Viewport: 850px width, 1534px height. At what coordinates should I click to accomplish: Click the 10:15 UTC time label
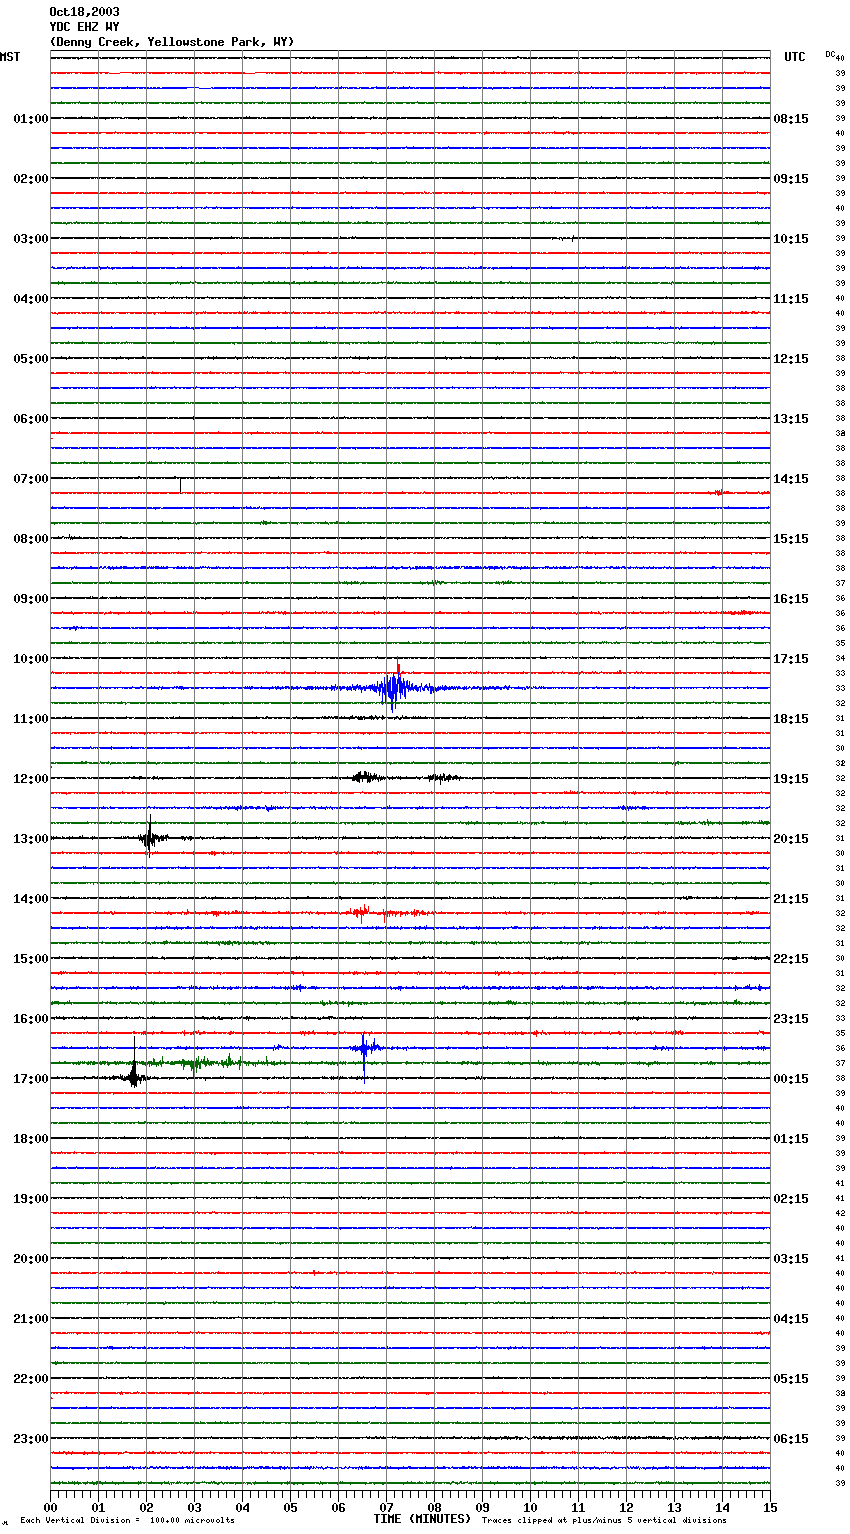click(x=791, y=239)
